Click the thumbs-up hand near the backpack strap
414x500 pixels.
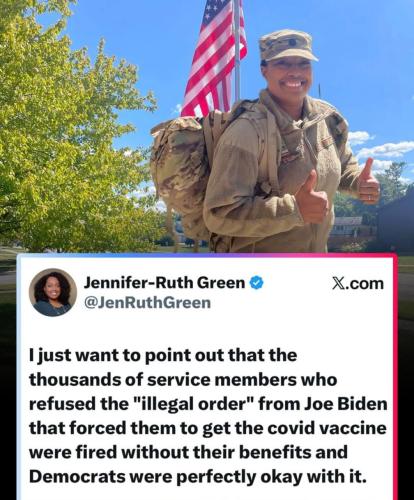click(312, 199)
